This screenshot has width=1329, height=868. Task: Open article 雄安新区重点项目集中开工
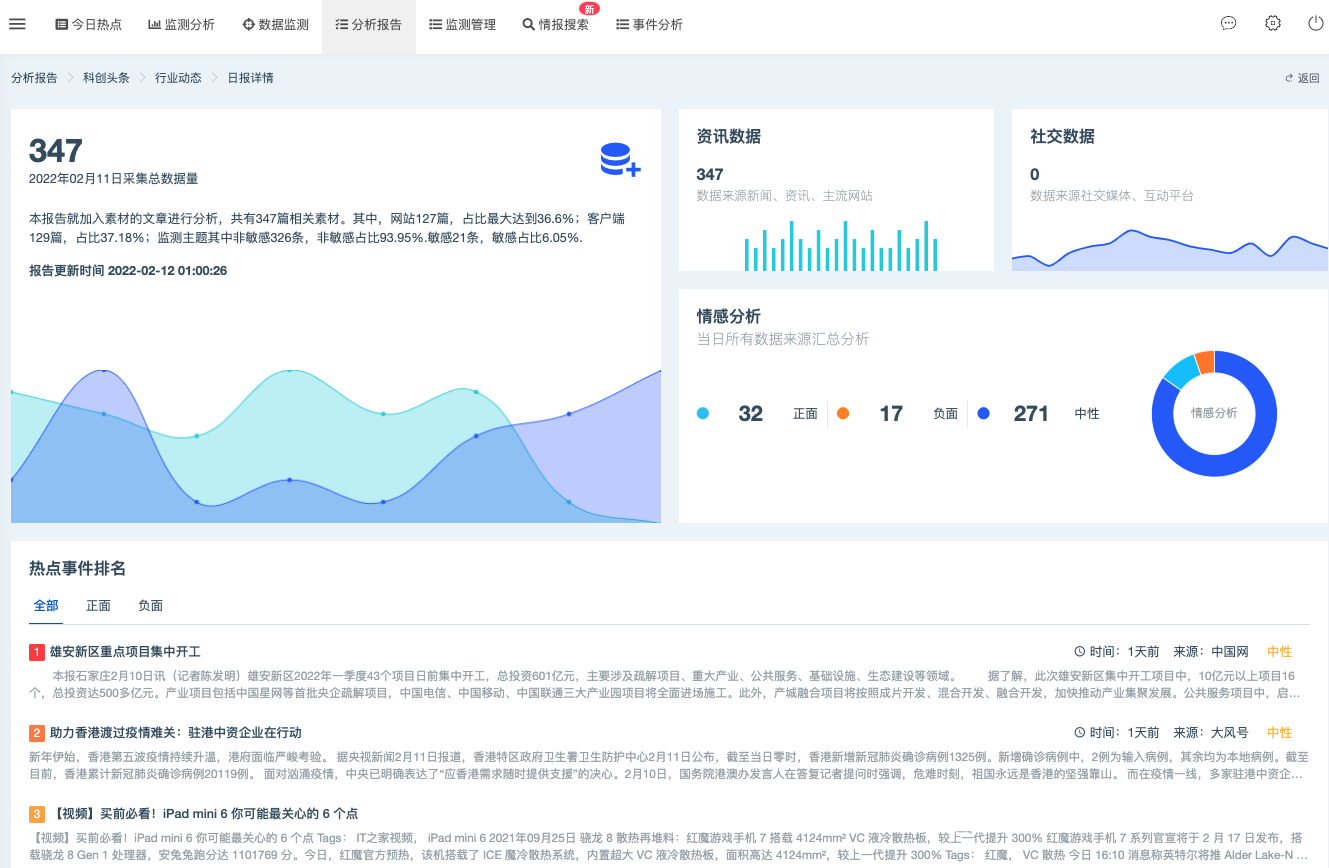click(x=125, y=652)
